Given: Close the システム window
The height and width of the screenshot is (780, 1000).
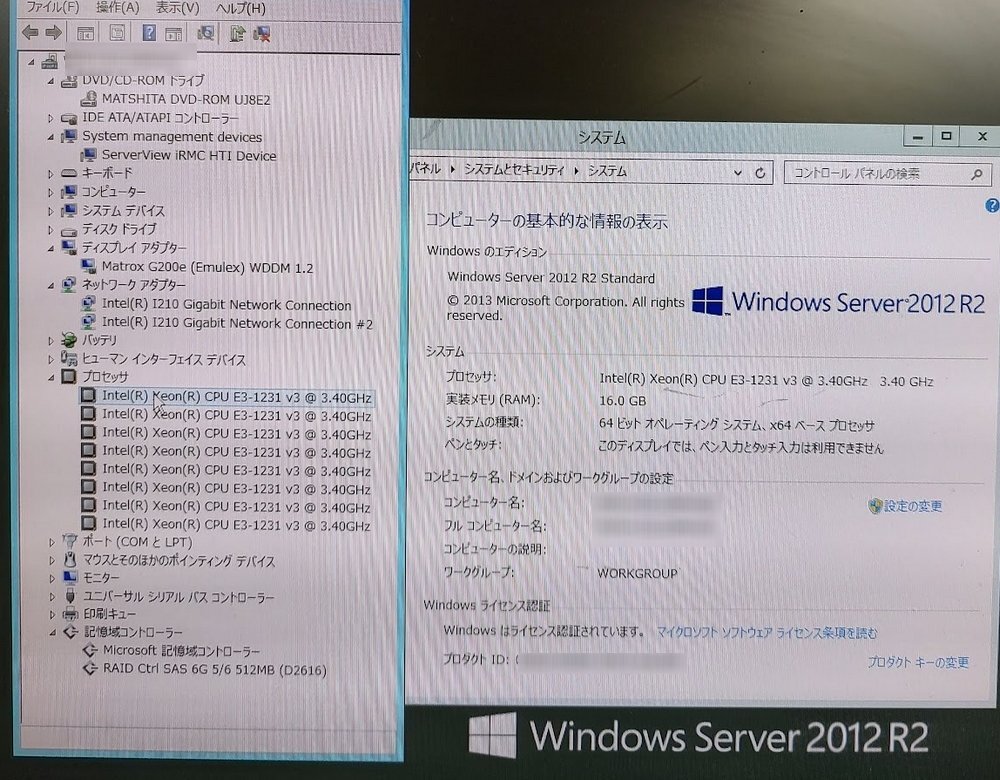Looking at the screenshot, I should [982, 136].
